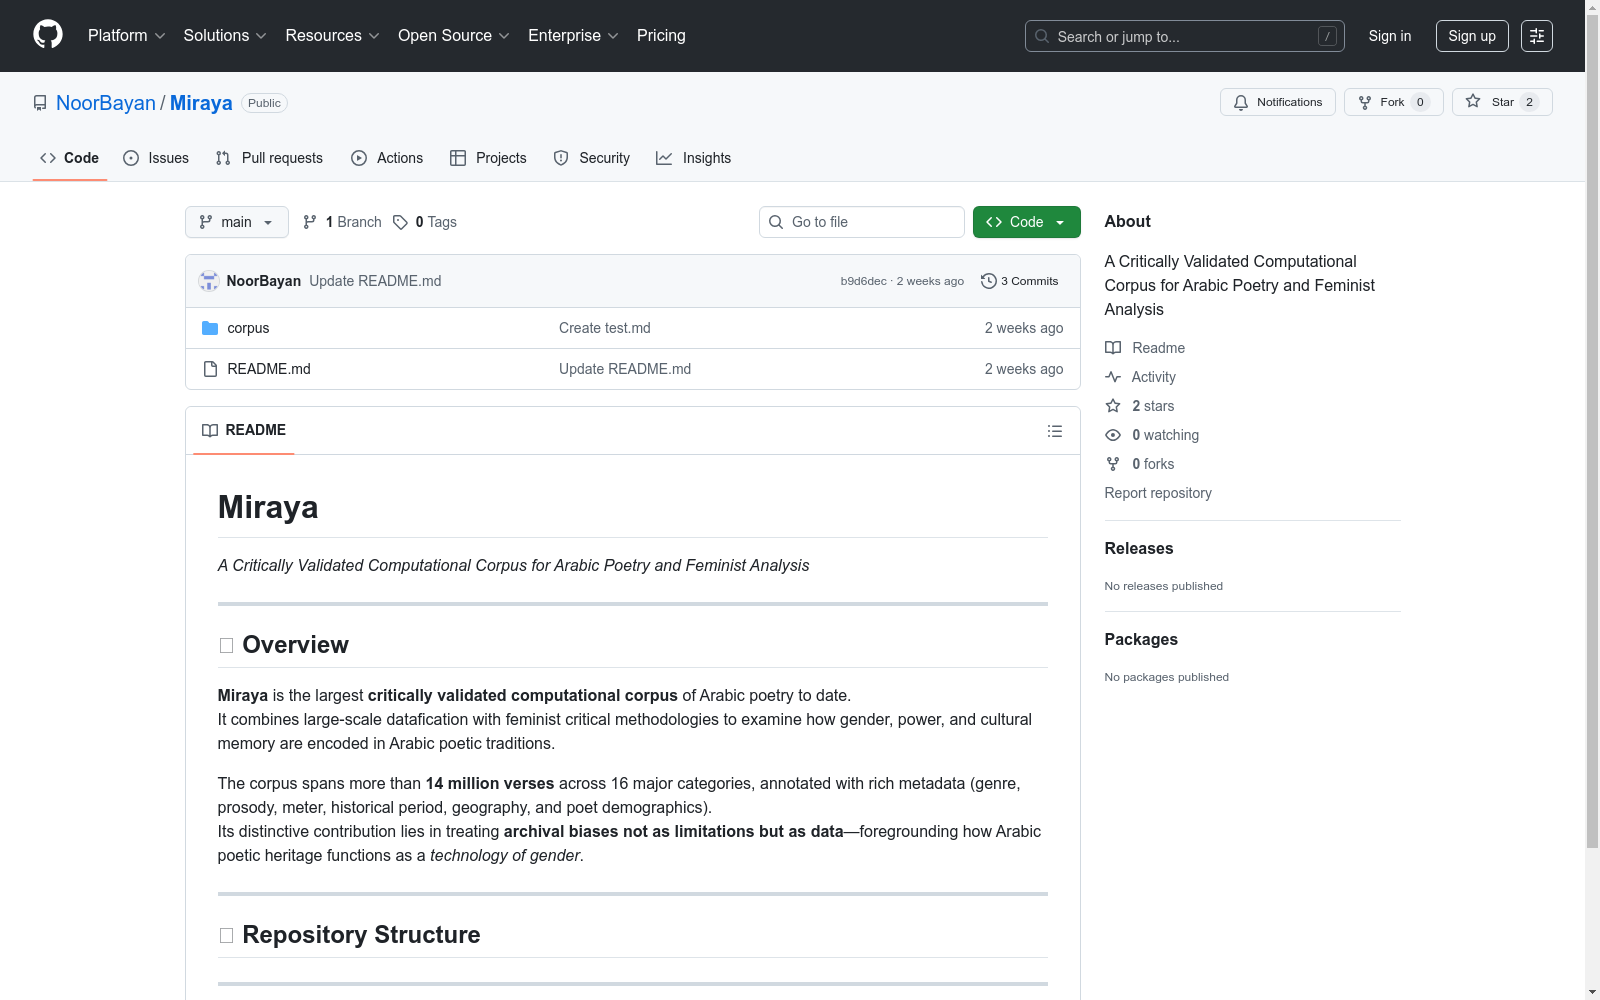Click the NoorBayan avatar in commit row
Screen dimensions: 1600x1000
click(x=209, y=281)
